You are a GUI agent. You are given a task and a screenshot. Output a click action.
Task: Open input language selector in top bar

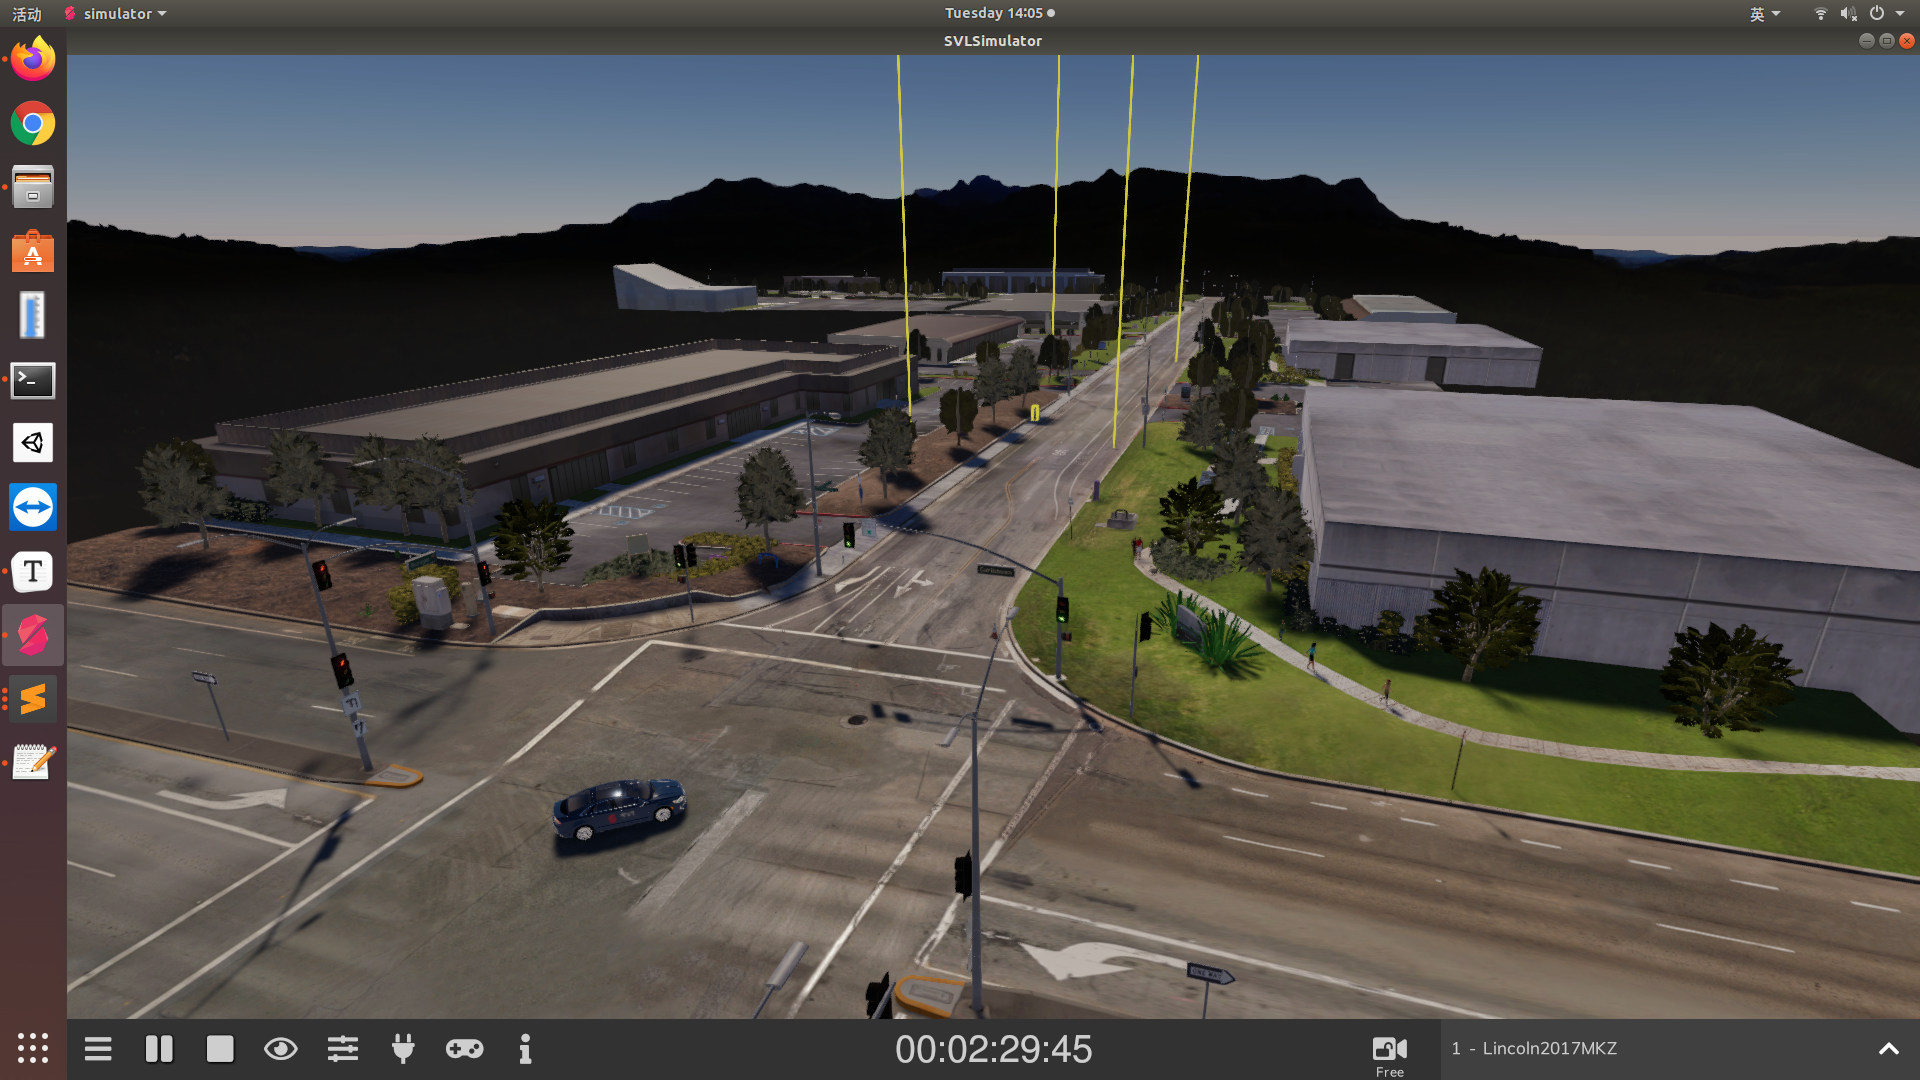coord(1764,14)
